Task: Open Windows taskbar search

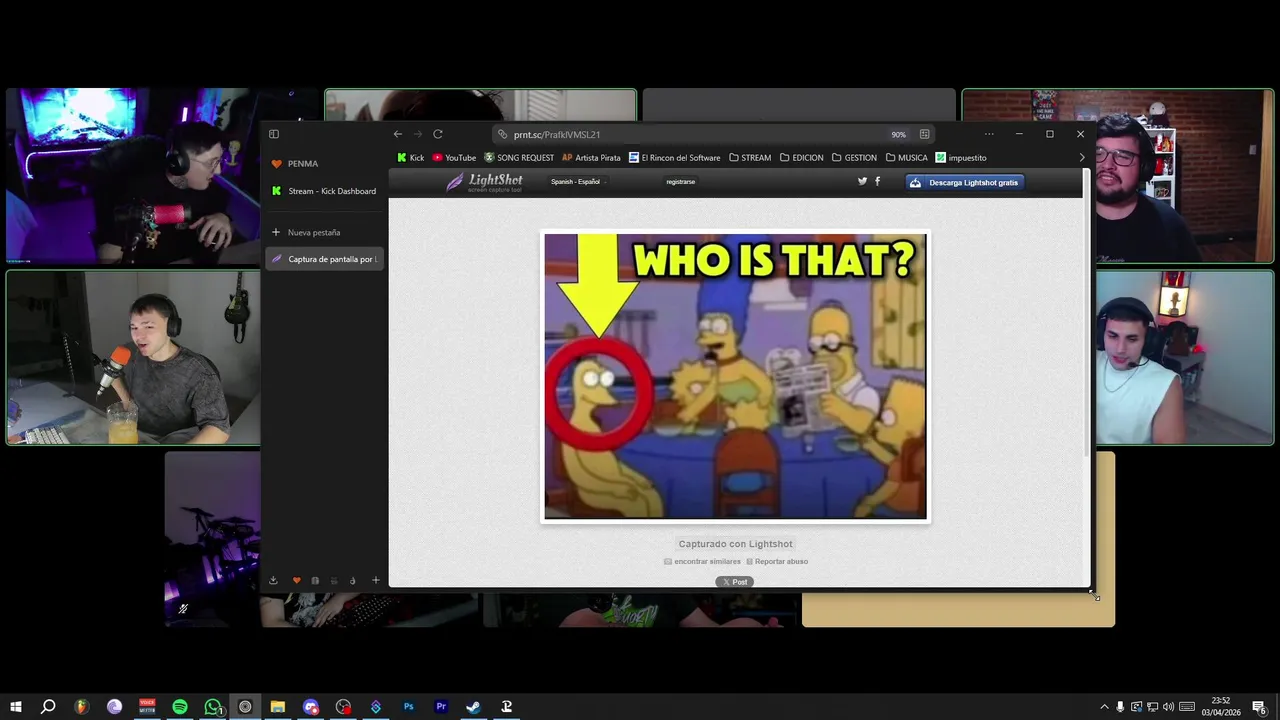Action: (x=48, y=707)
